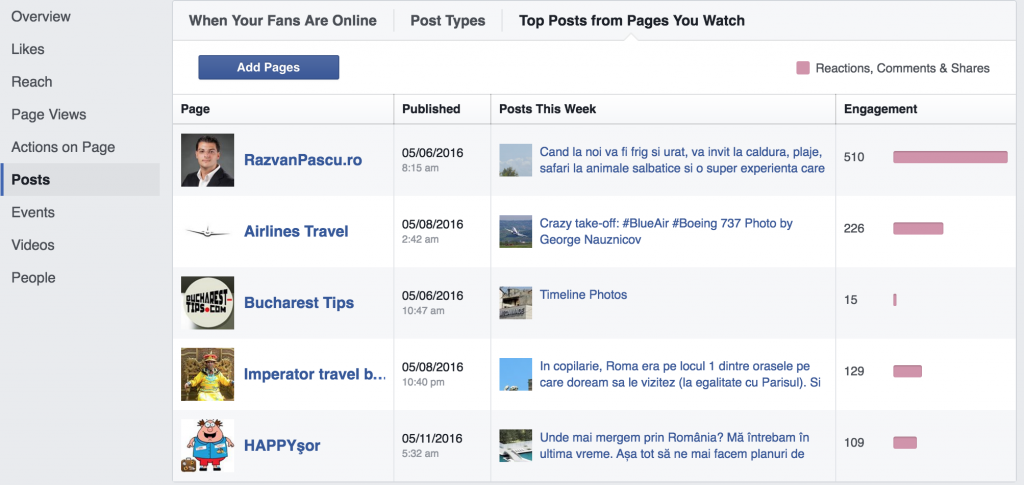This screenshot has width=1024, height=485.
Task: Open the Timeline Photos post thumbnail
Action: click(x=515, y=303)
